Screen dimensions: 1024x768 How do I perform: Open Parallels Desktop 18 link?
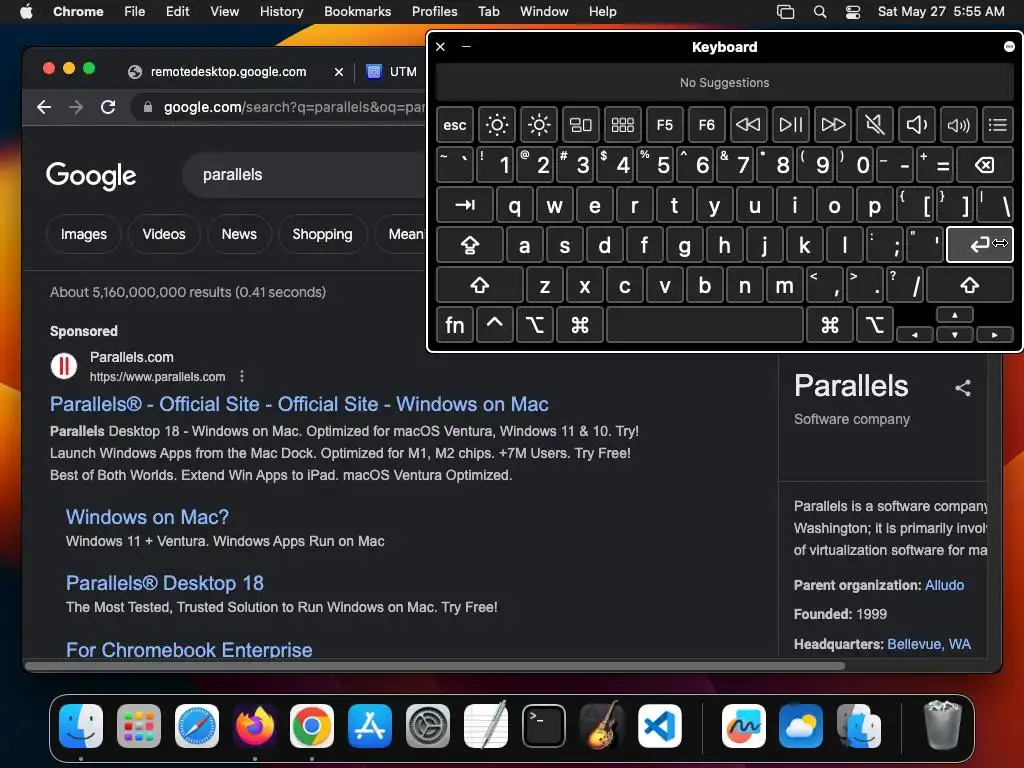tap(165, 583)
